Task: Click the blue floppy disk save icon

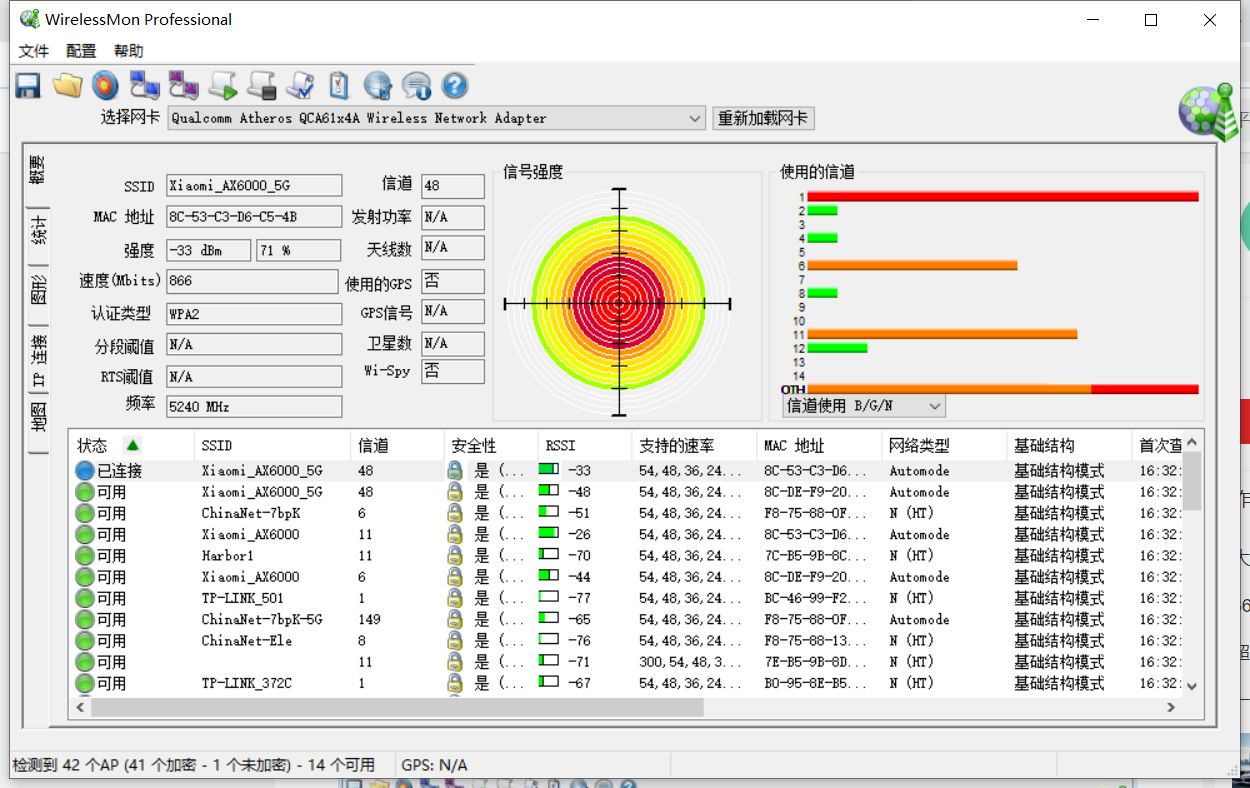Action: click(28, 86)
